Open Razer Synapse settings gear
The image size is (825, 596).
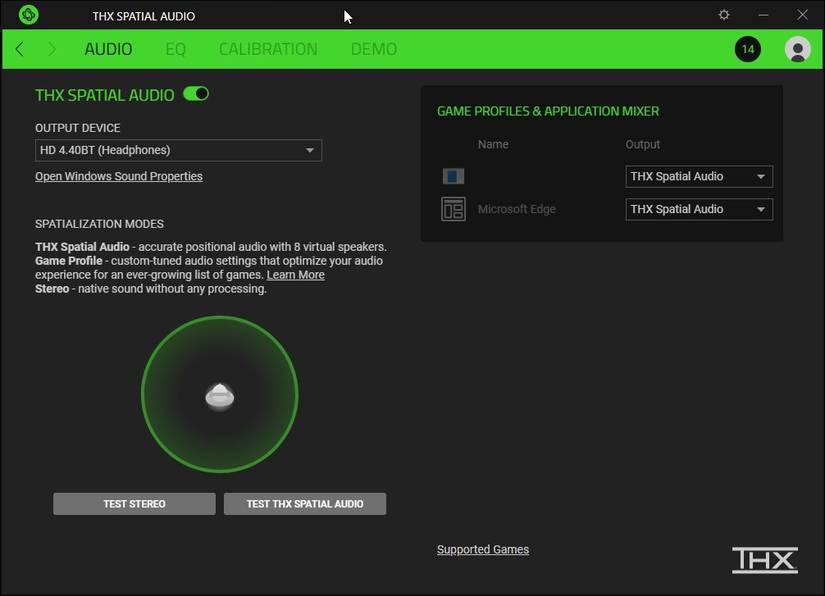tap(723, 15)
